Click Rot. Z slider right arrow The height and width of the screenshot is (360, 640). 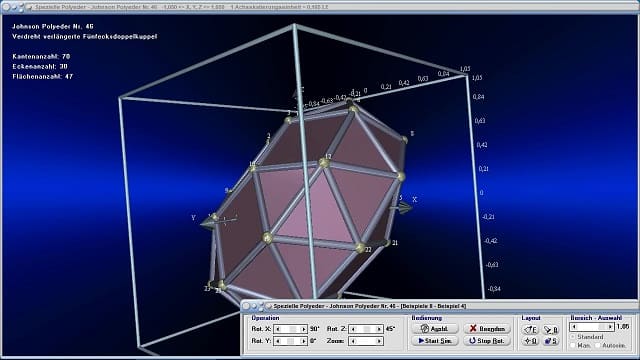click(x=379, y=329)
